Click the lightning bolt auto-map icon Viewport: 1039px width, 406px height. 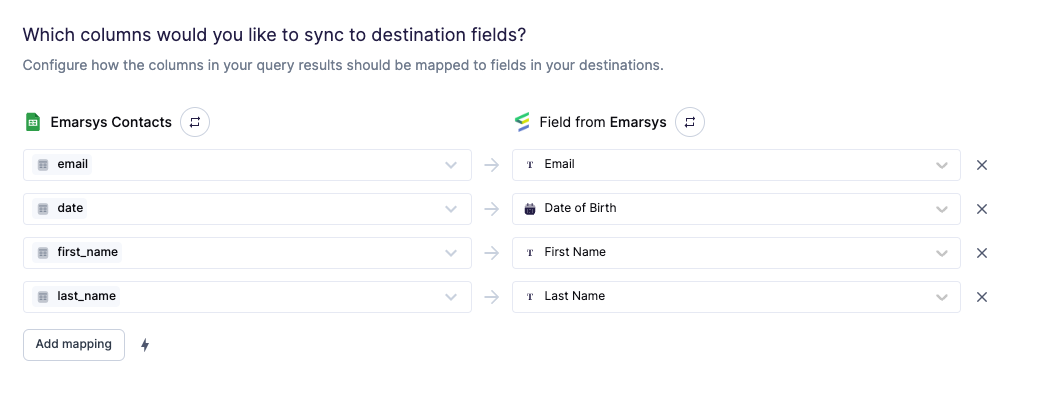tap(145, 345)
